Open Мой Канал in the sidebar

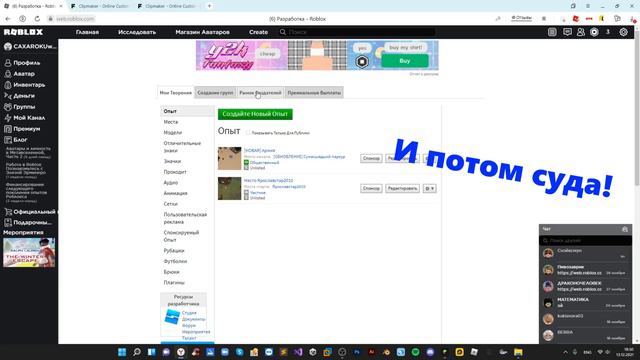(24, 118)
